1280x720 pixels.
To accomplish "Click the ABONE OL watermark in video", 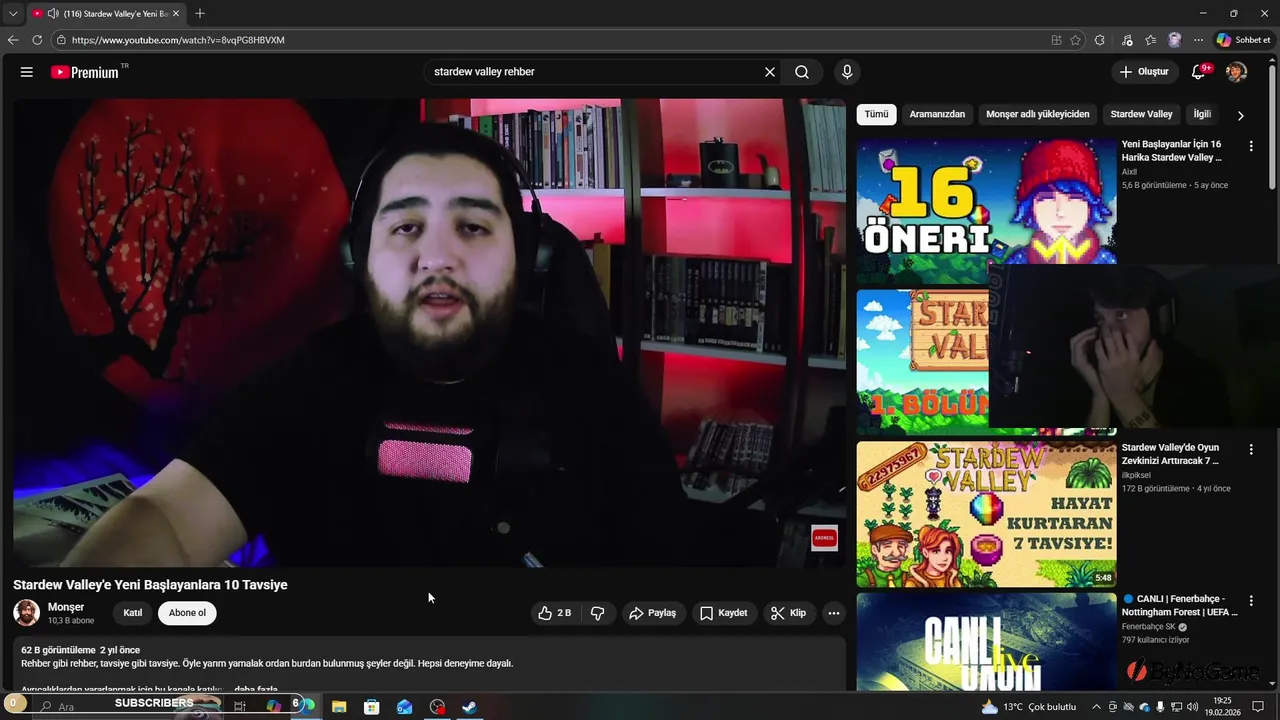I will (x=824, y=537).
